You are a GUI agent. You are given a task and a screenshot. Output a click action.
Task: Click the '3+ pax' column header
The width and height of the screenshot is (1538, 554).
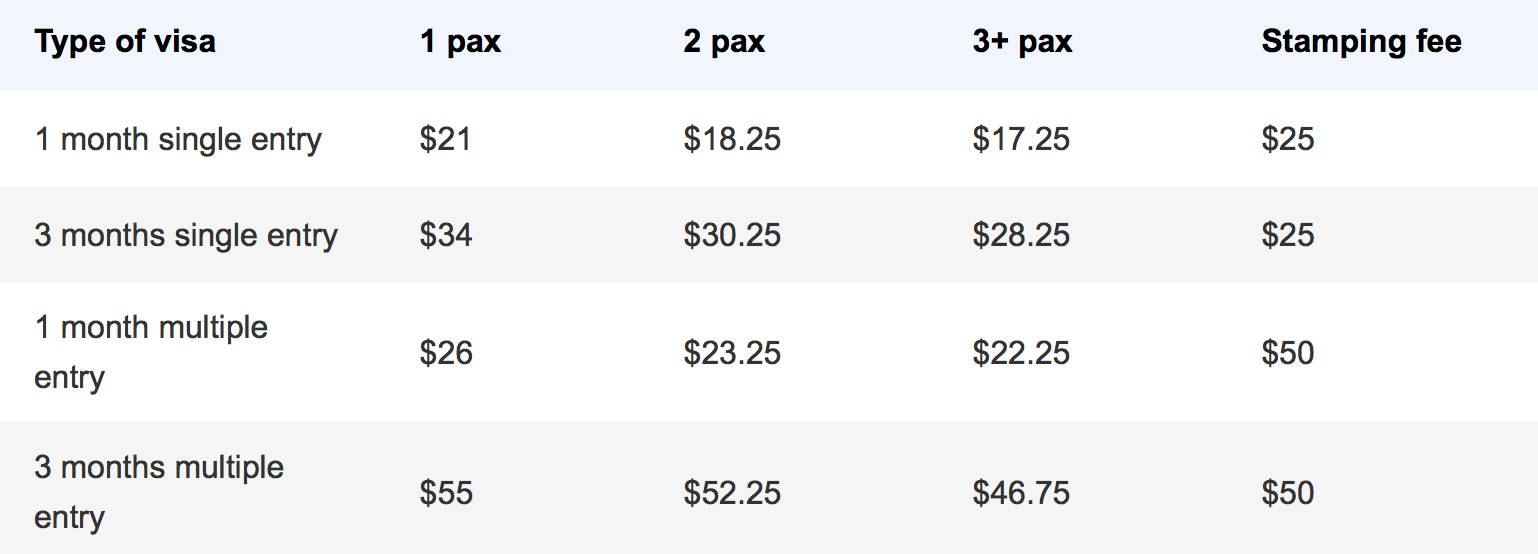(x=1022, y=42)
